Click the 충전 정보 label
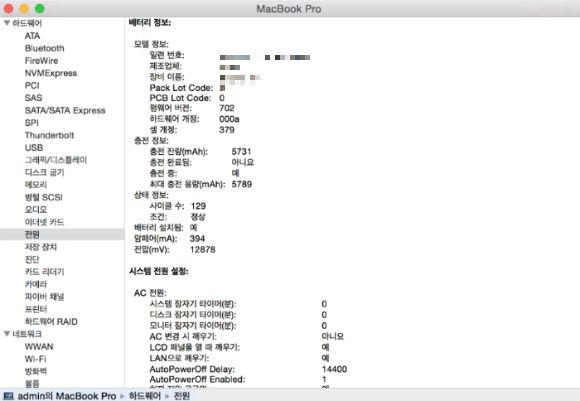 (x=151, y=141)
